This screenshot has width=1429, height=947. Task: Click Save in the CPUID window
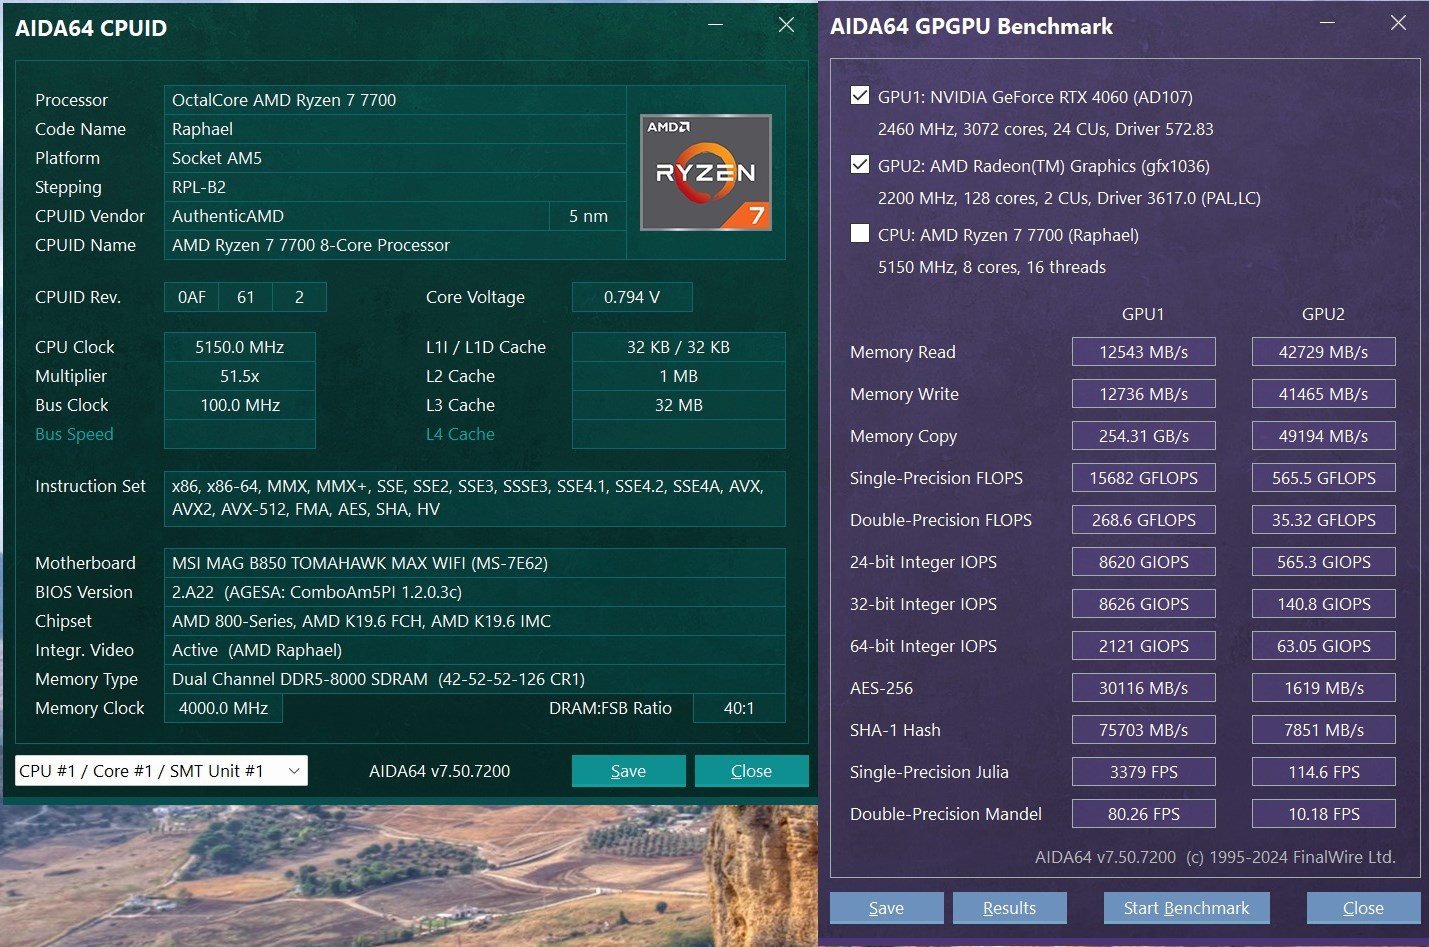pyautogui.click(x=628, y=771)
